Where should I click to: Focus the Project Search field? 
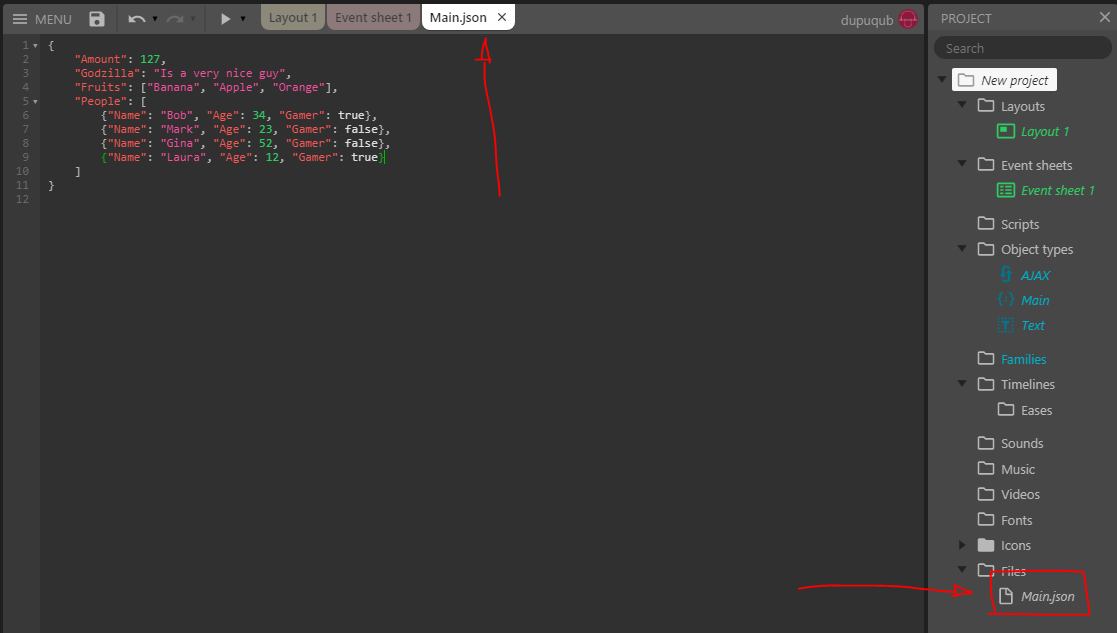coord(1022,48)
